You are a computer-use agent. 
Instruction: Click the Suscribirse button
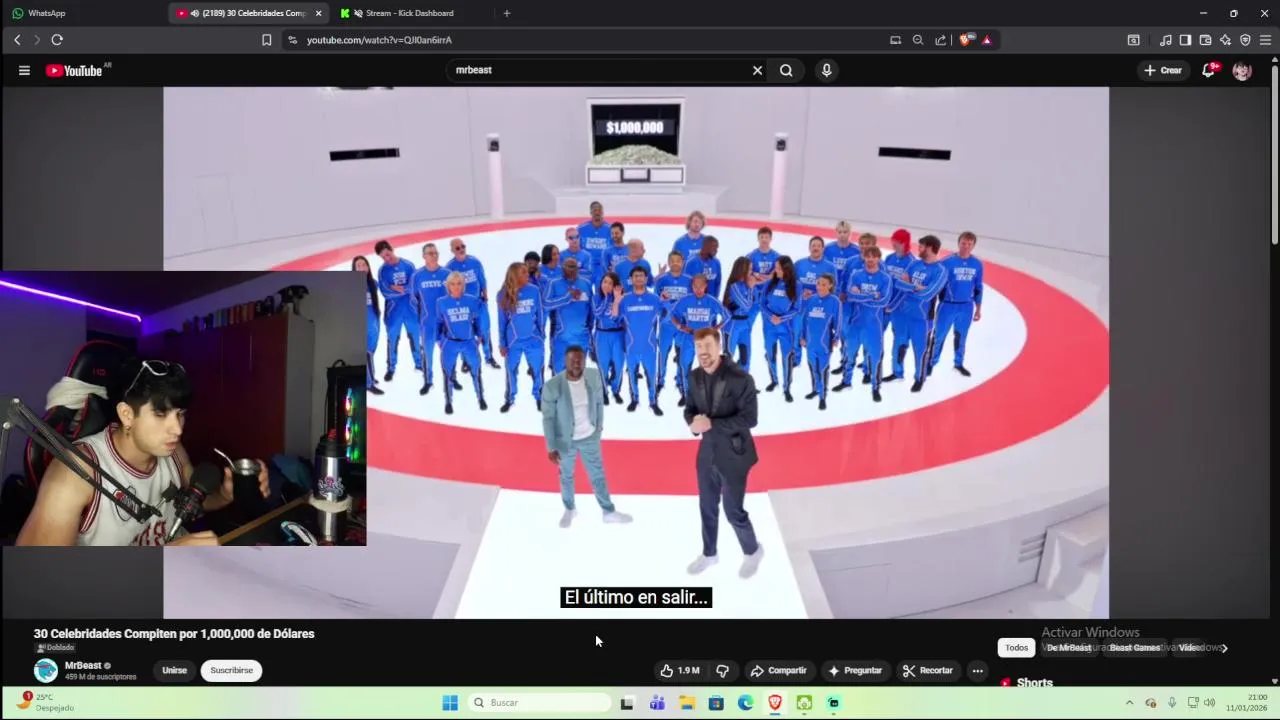(x=231, y=670)
